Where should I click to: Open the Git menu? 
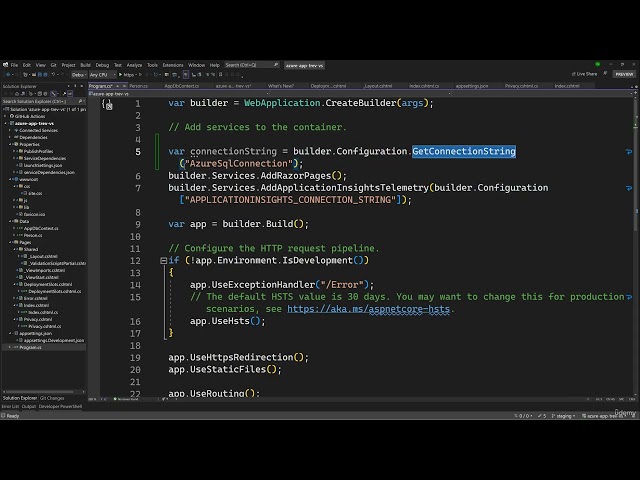(53, 65)
